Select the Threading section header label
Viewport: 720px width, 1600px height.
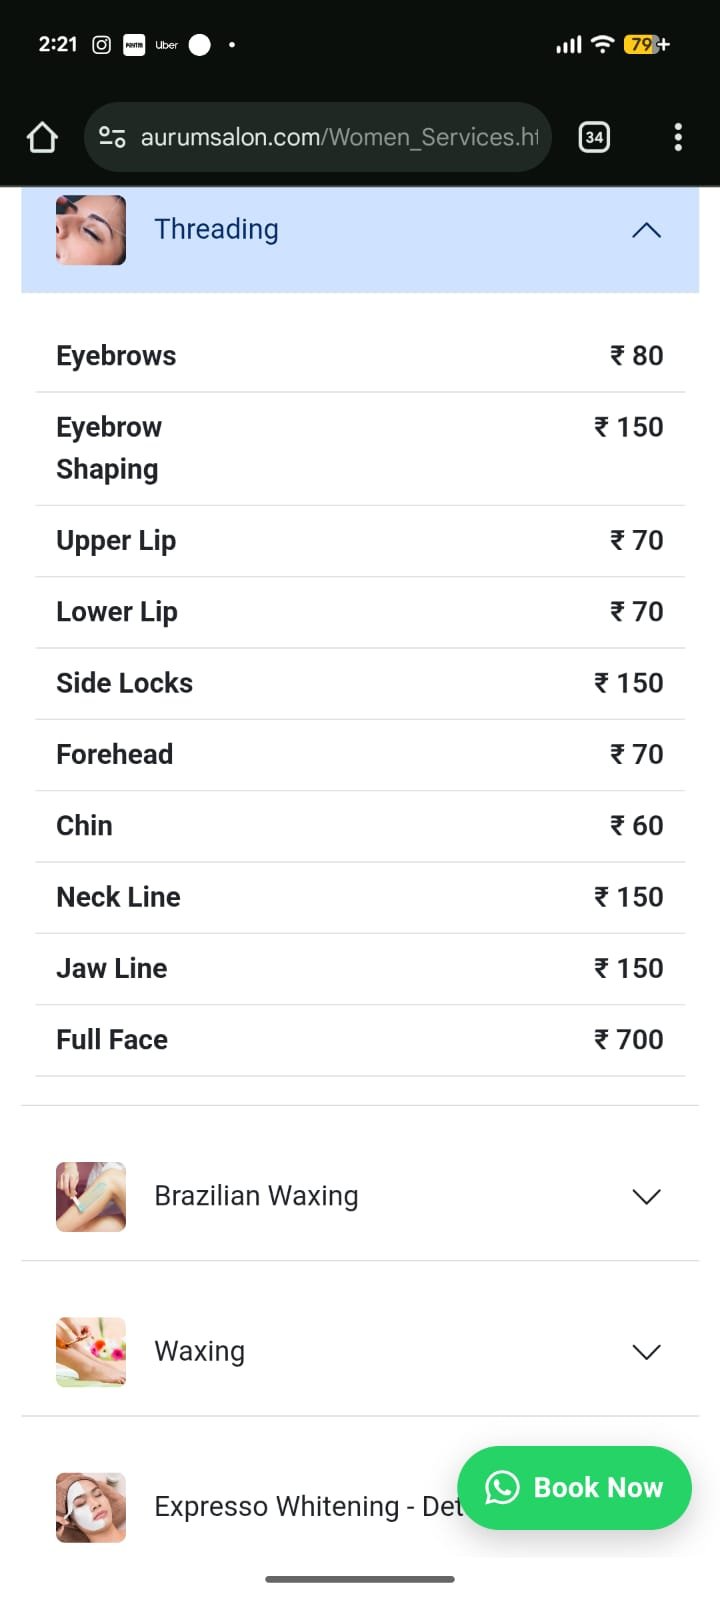click(216, 229)
